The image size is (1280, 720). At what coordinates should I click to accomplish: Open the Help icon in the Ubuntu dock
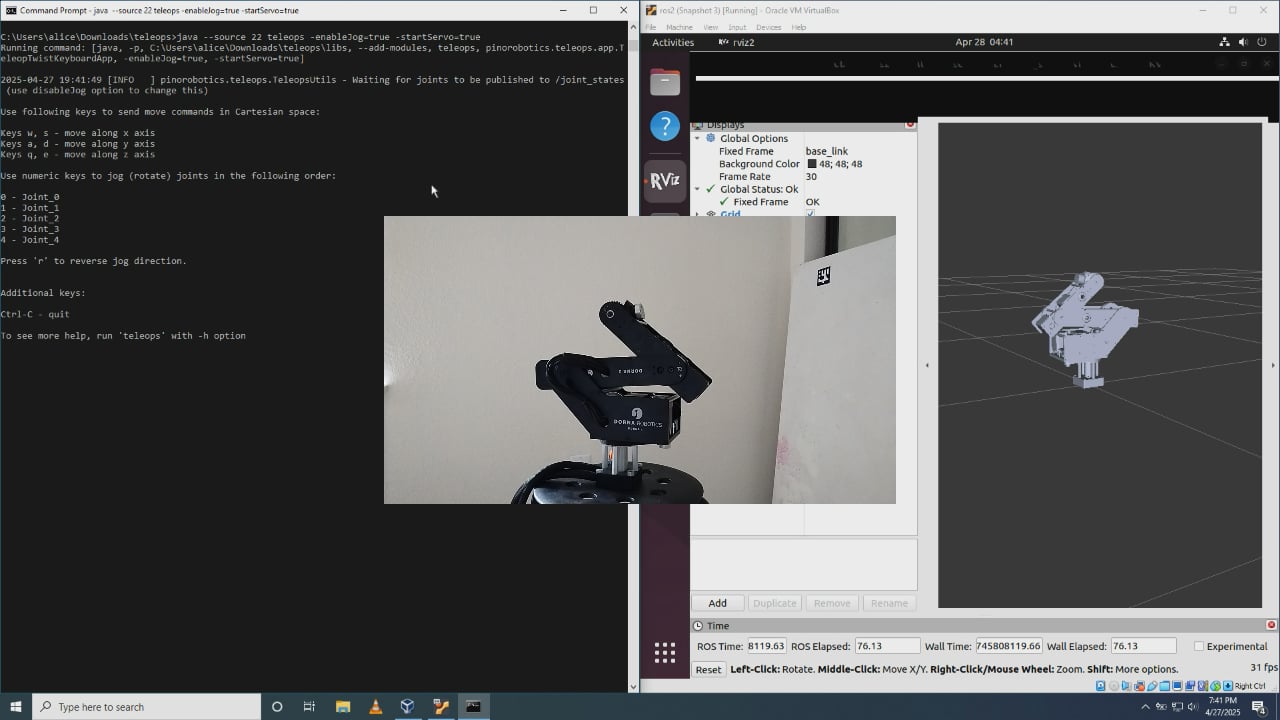point(665,126)
